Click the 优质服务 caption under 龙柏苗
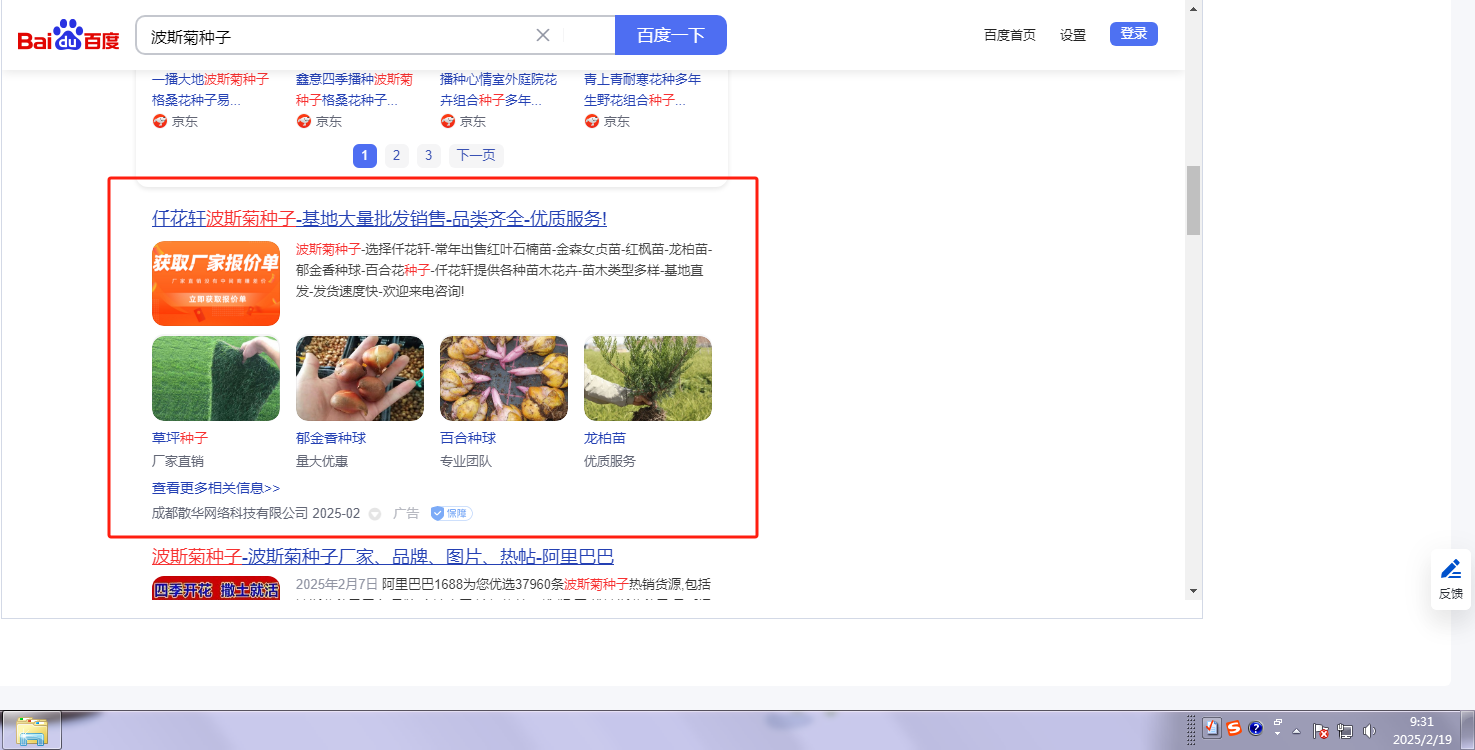1475x750 pixels. pos(610,462)
